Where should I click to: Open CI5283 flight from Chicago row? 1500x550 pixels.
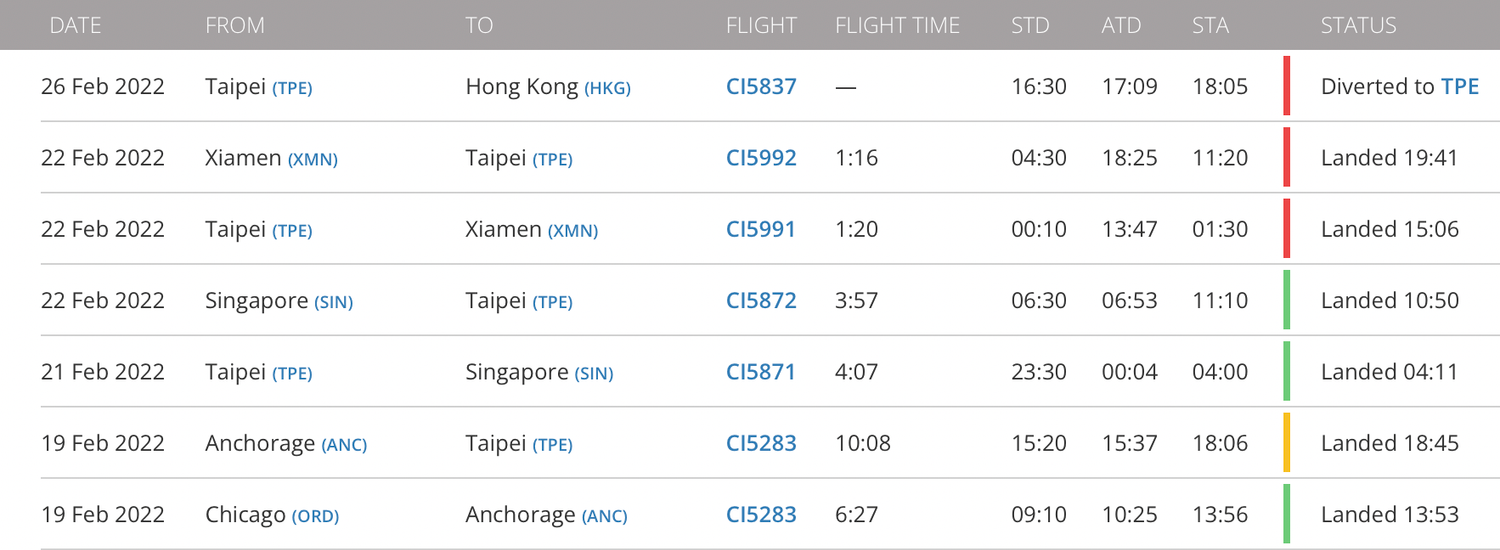click(761, 515)
